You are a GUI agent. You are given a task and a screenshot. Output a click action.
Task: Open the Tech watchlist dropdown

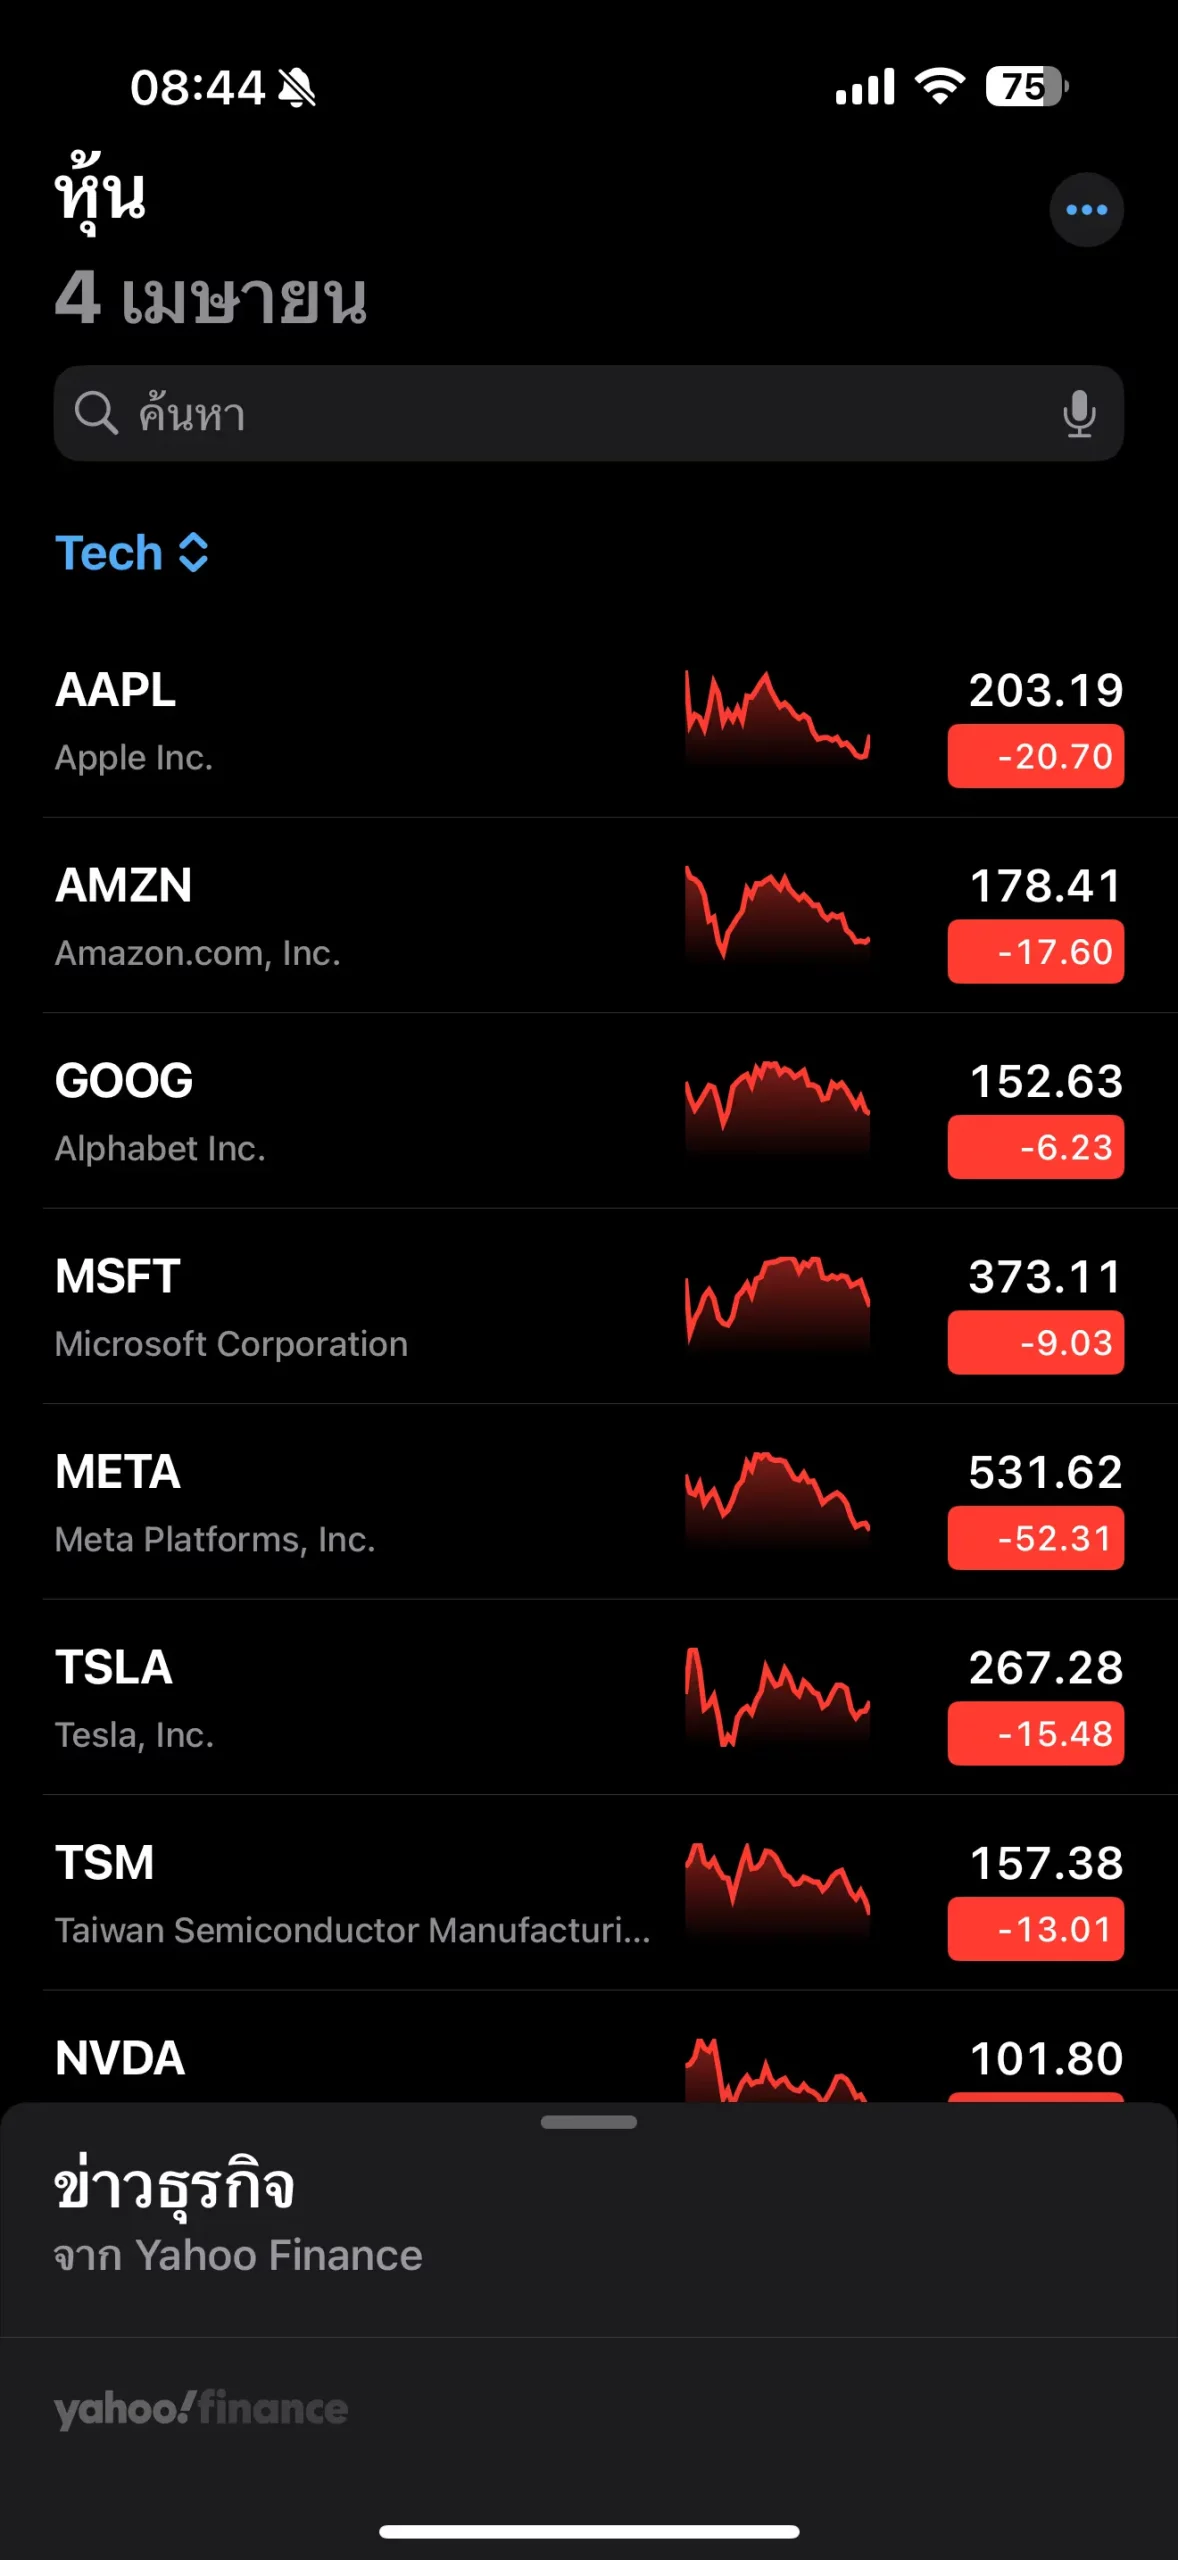click(x=110, y=553)
